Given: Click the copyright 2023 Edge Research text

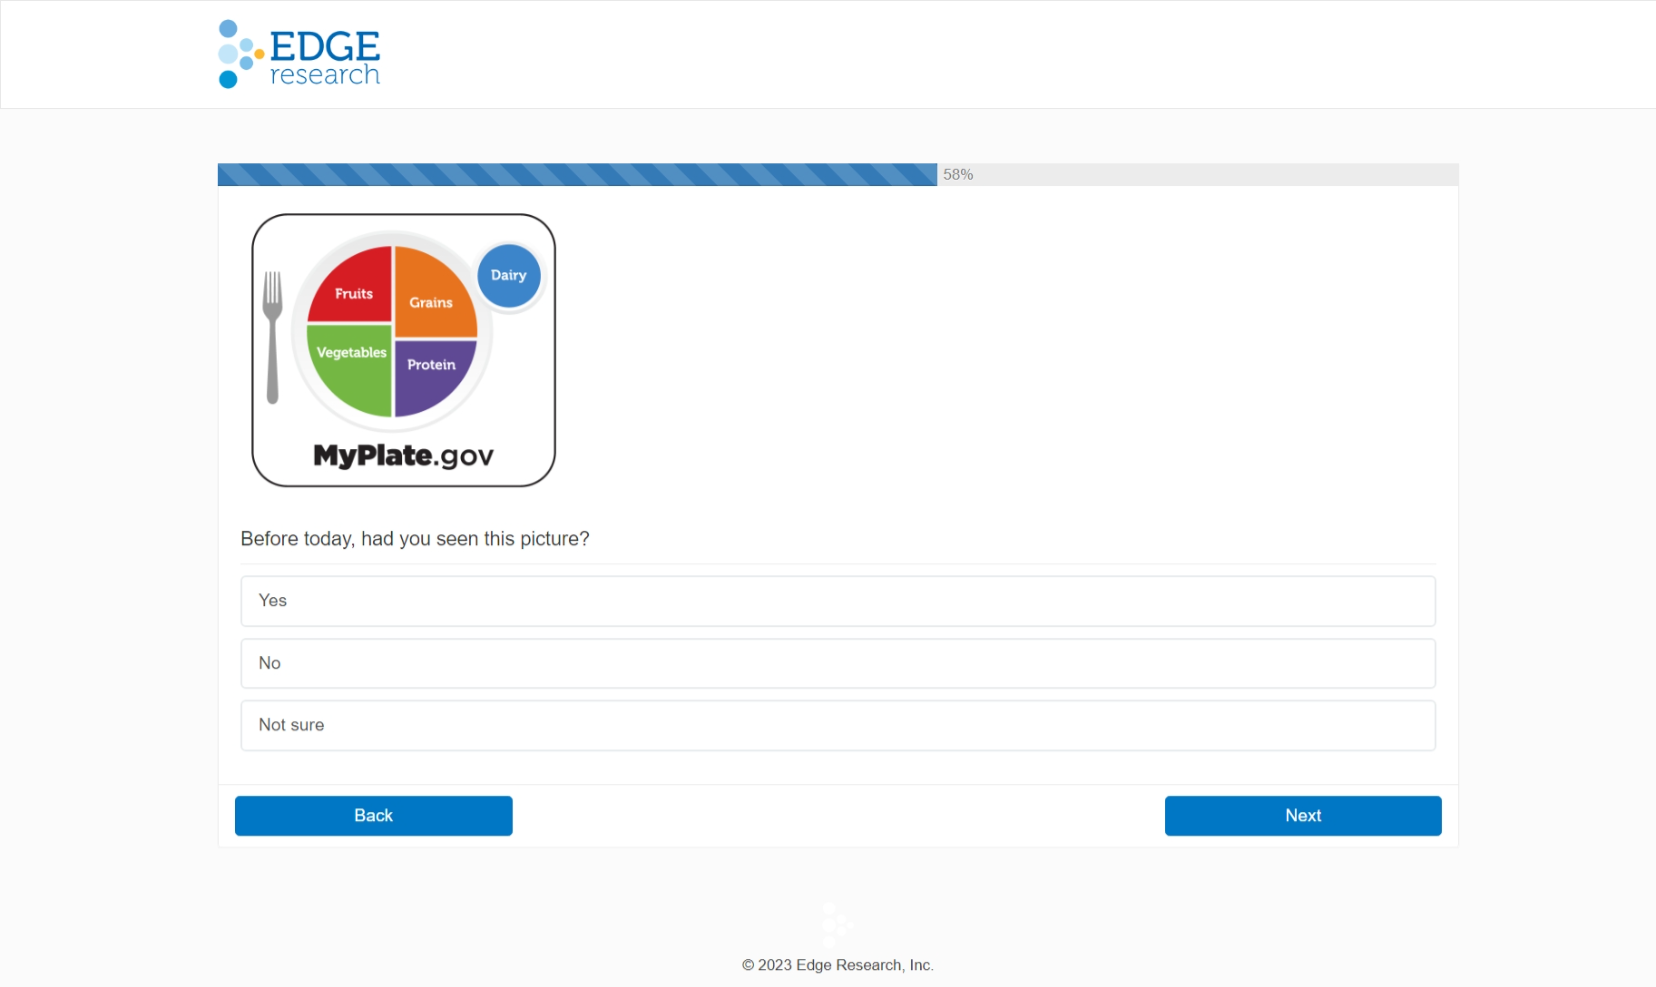Looking at the screenshot, I should click(838, 965).
